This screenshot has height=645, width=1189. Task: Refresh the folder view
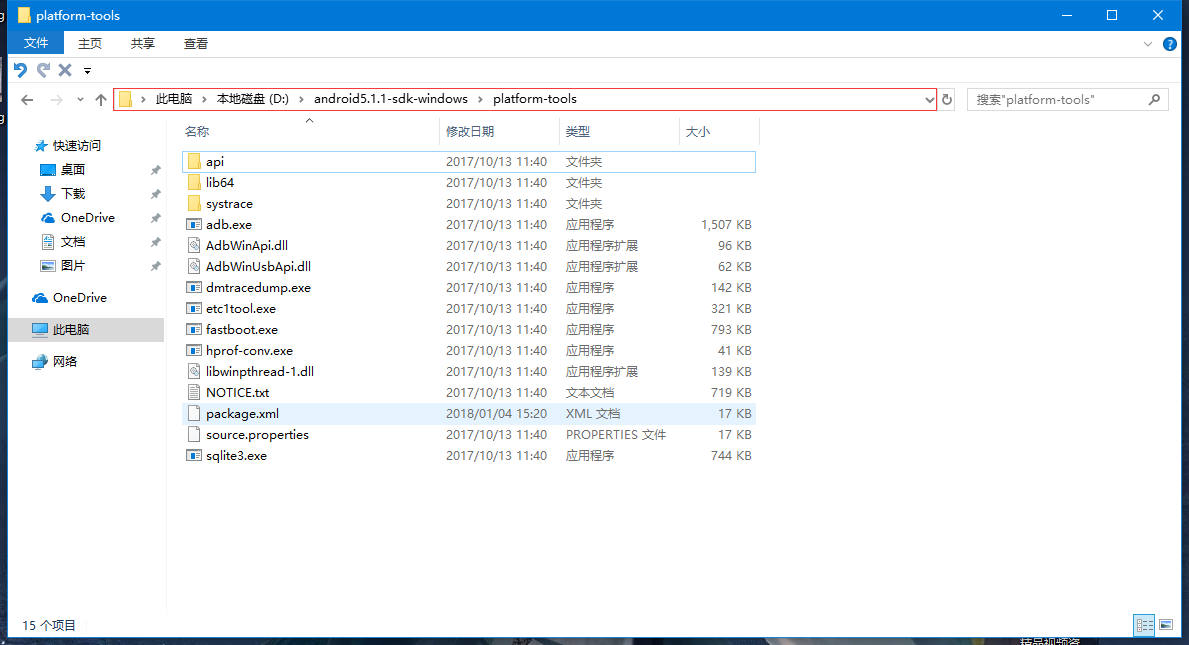tap(947, 99)
